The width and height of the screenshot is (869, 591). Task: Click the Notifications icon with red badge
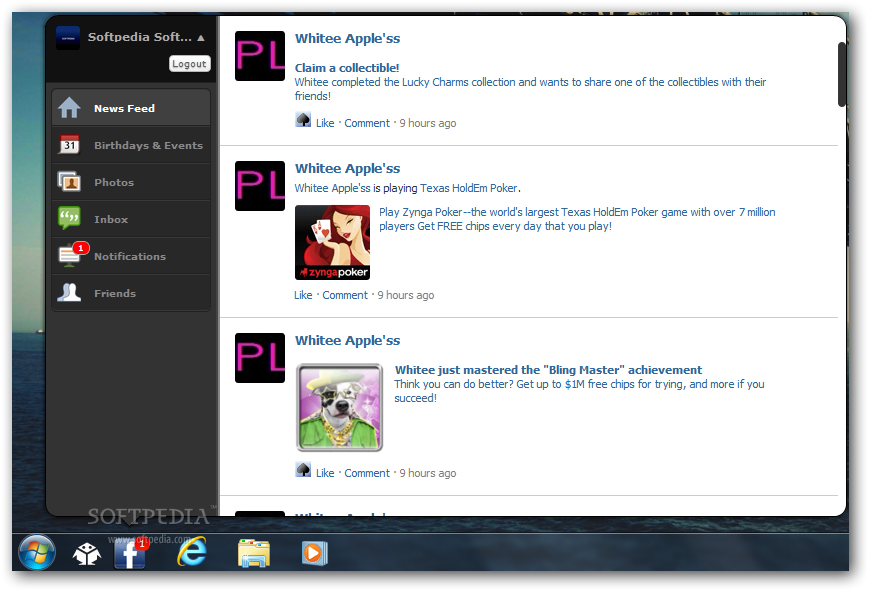(x=73, y=255)
